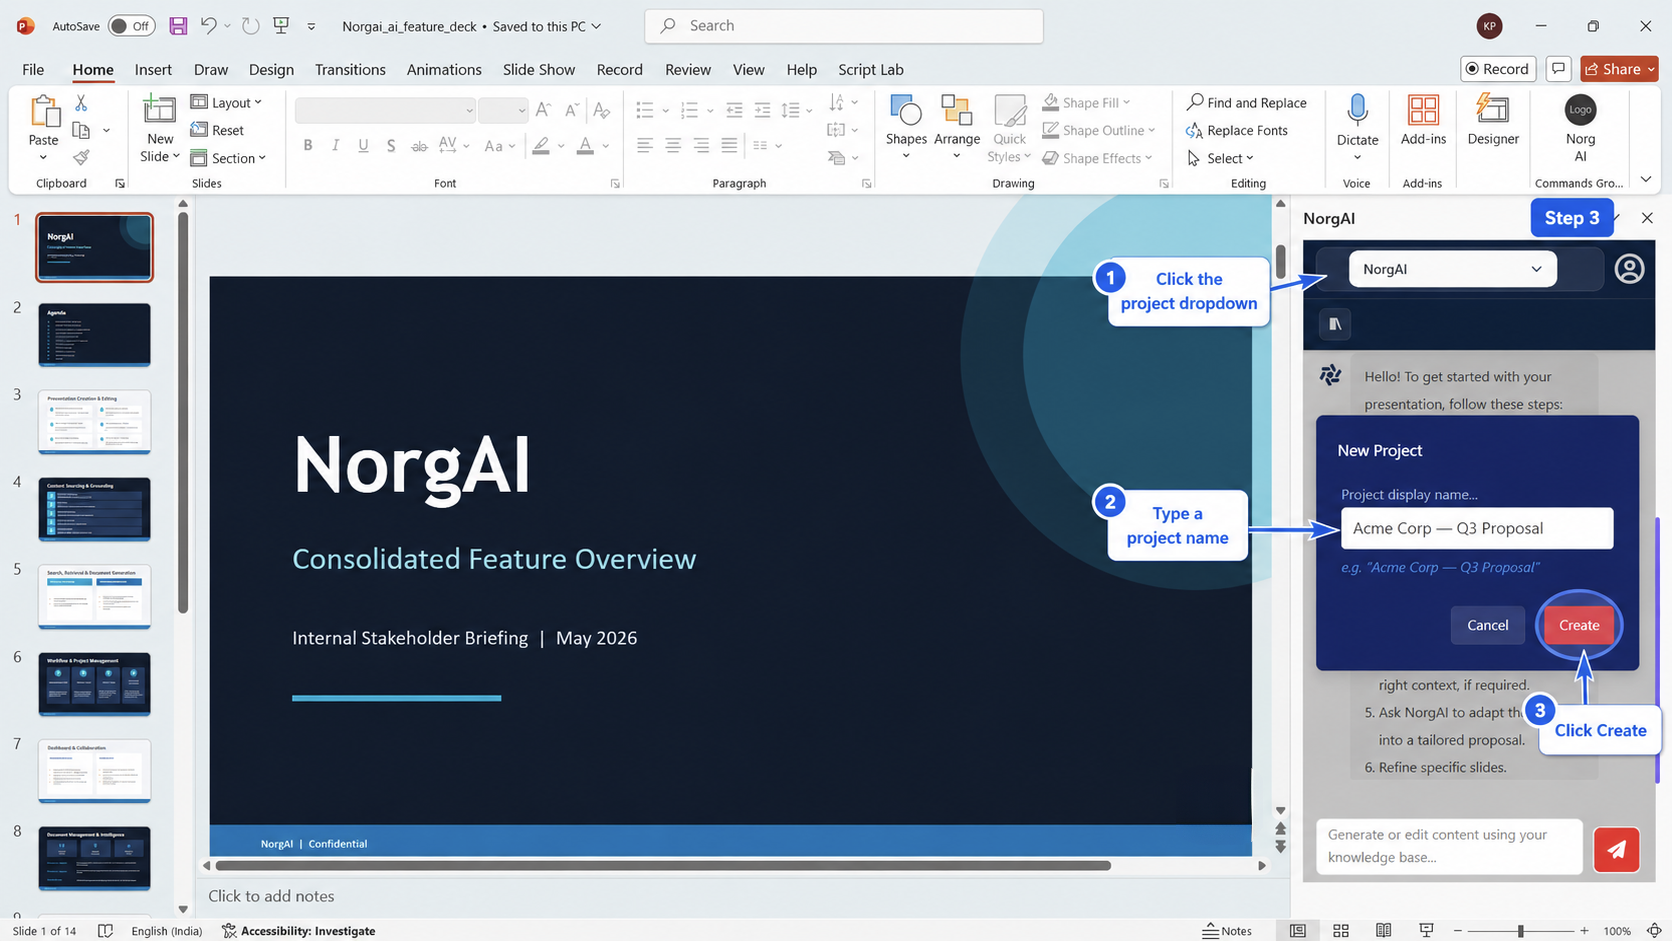
Task: Select the Format Painter brush
Action: pos(81,157)
